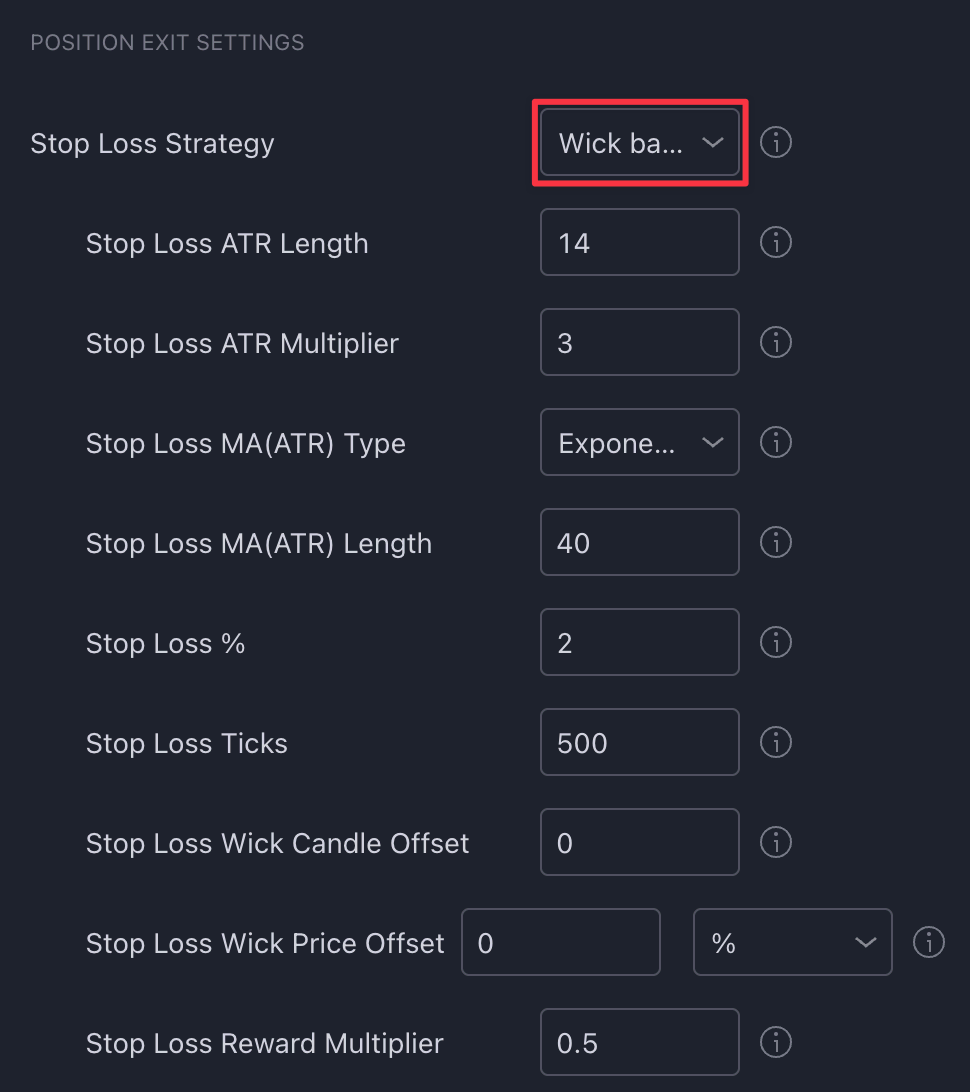The height and width of the screenshot is (1092, 970).
Task: Open the Stop Loss Ticks info icon
Action: (x=776, y=742)
